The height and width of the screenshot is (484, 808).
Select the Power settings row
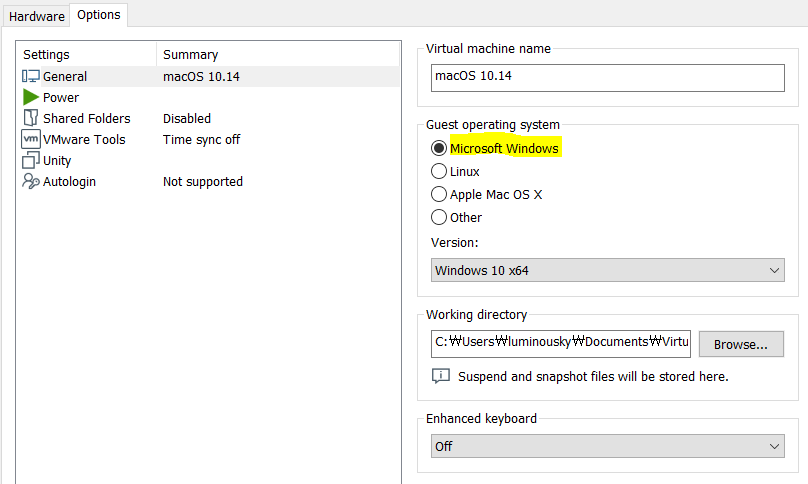[x=210, y=97]
